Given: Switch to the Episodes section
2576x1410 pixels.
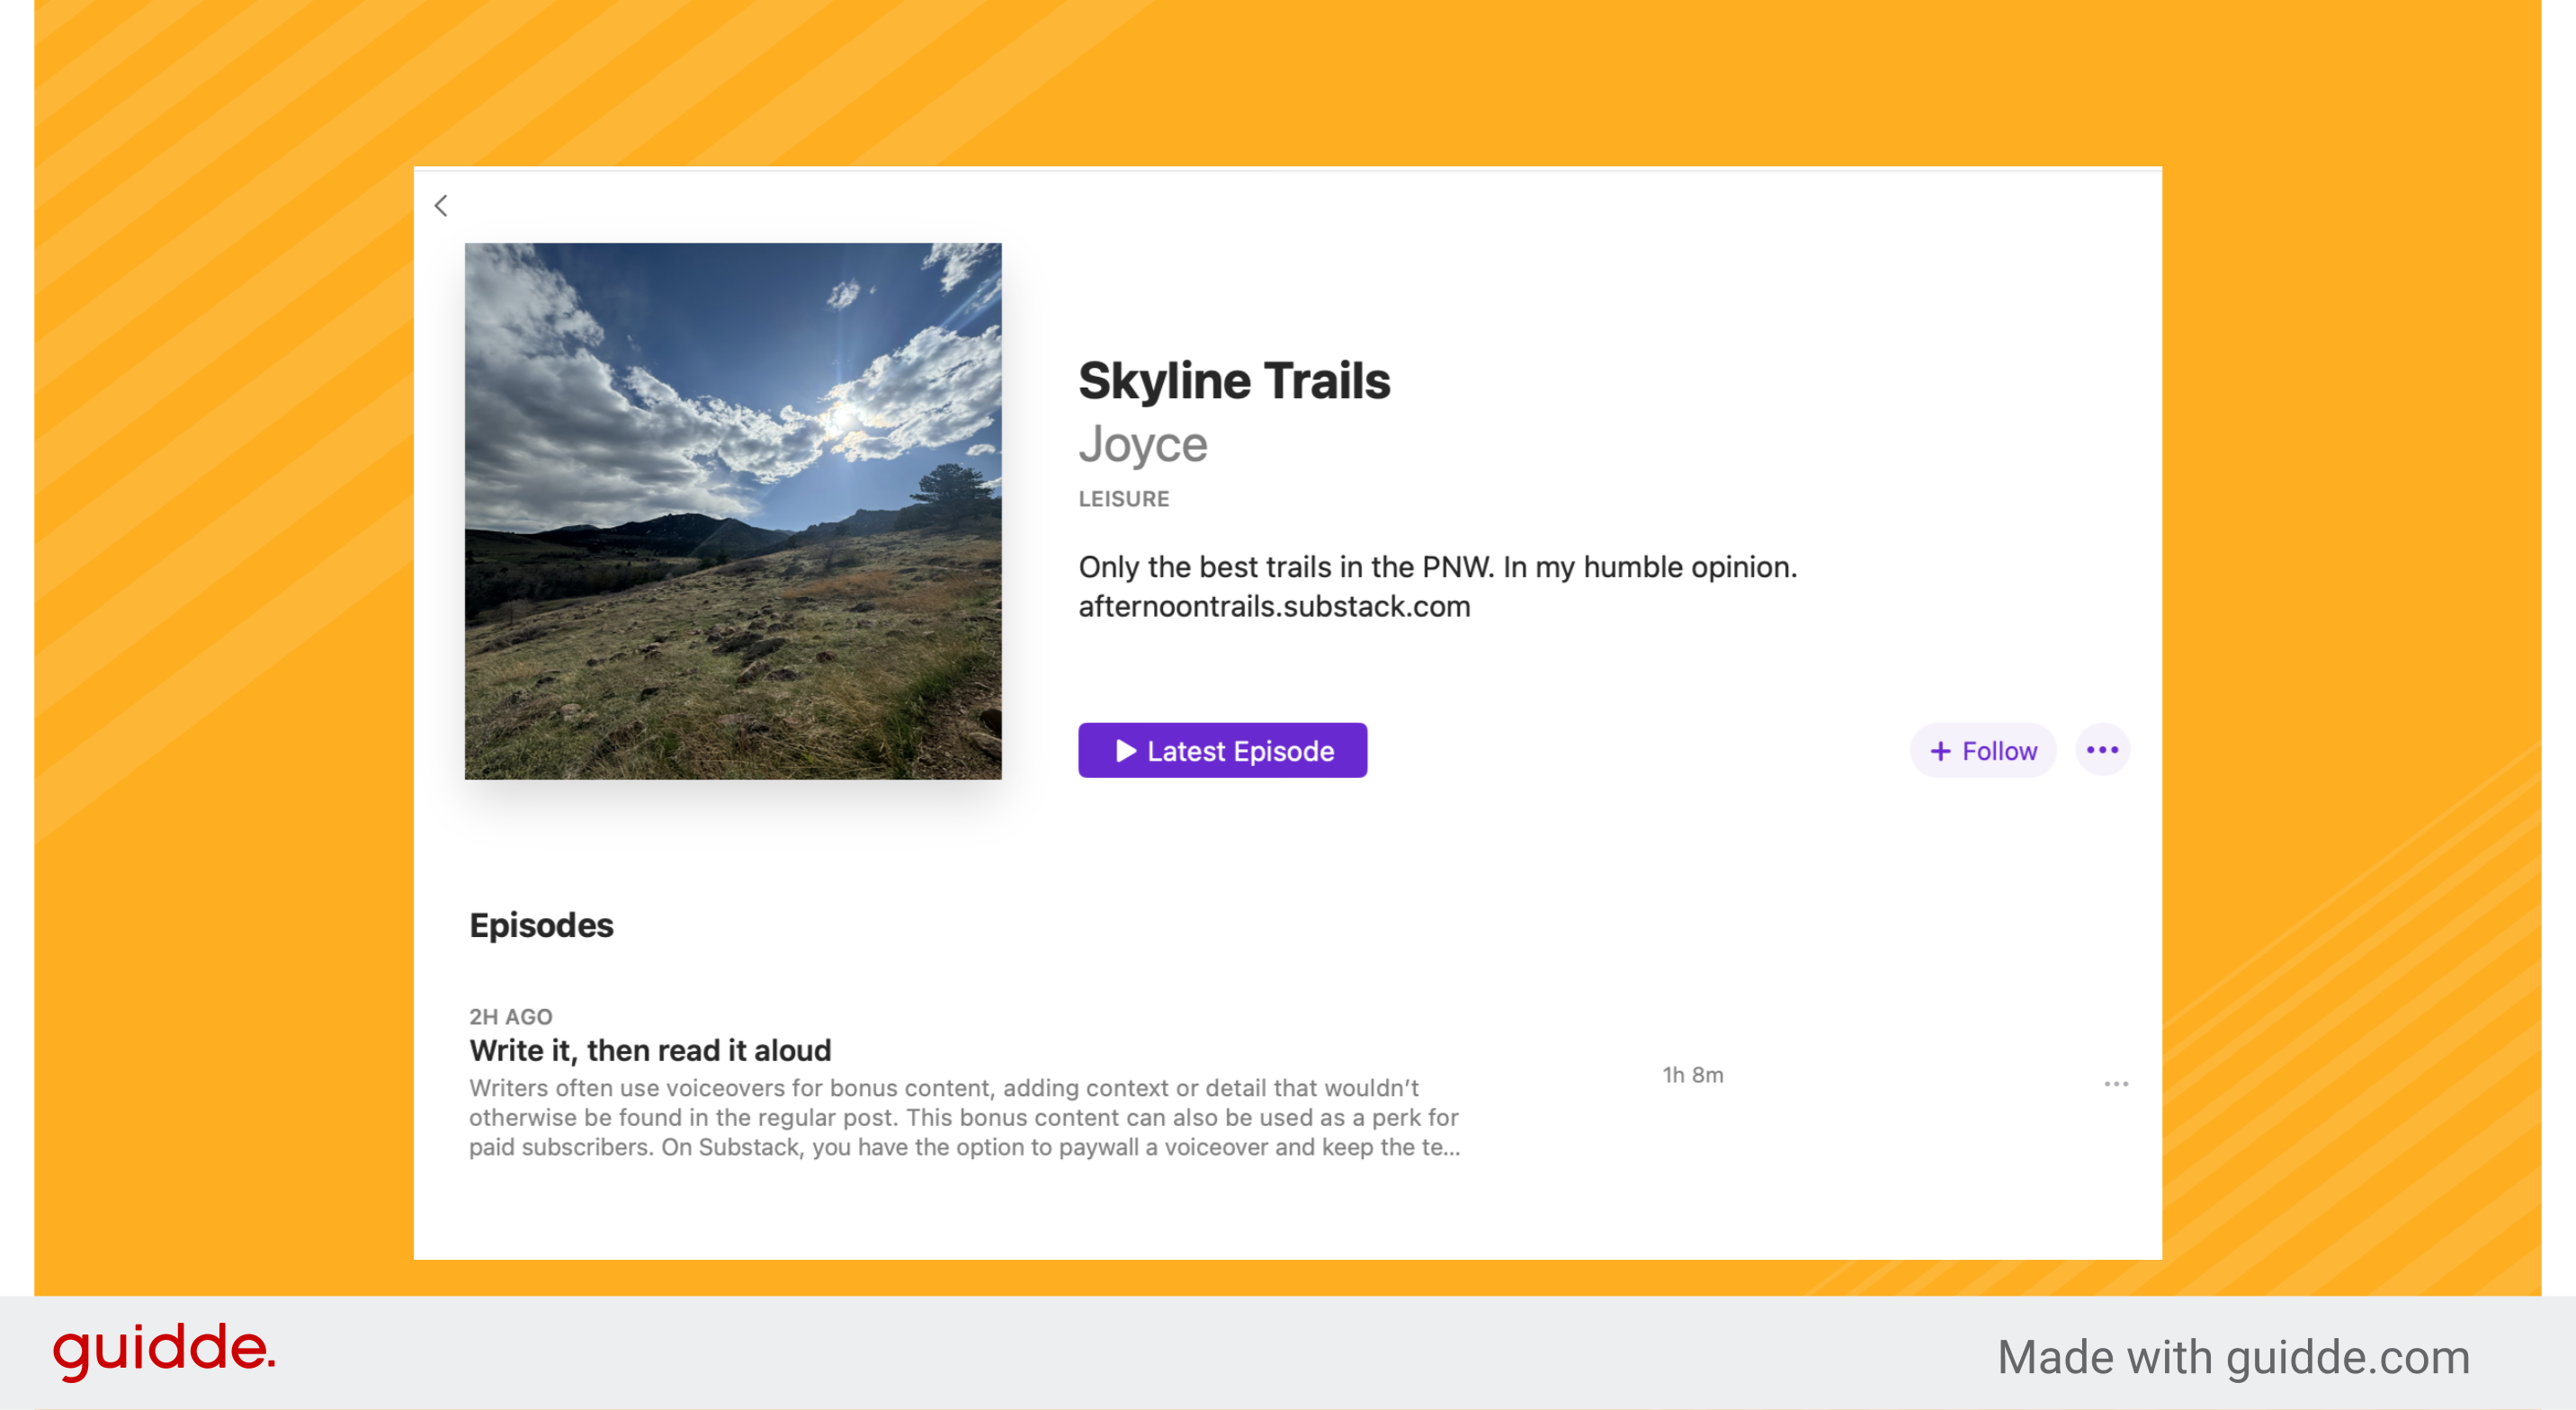Looking at the screenshot, I should pyautogui.click(x=542, y=925).
